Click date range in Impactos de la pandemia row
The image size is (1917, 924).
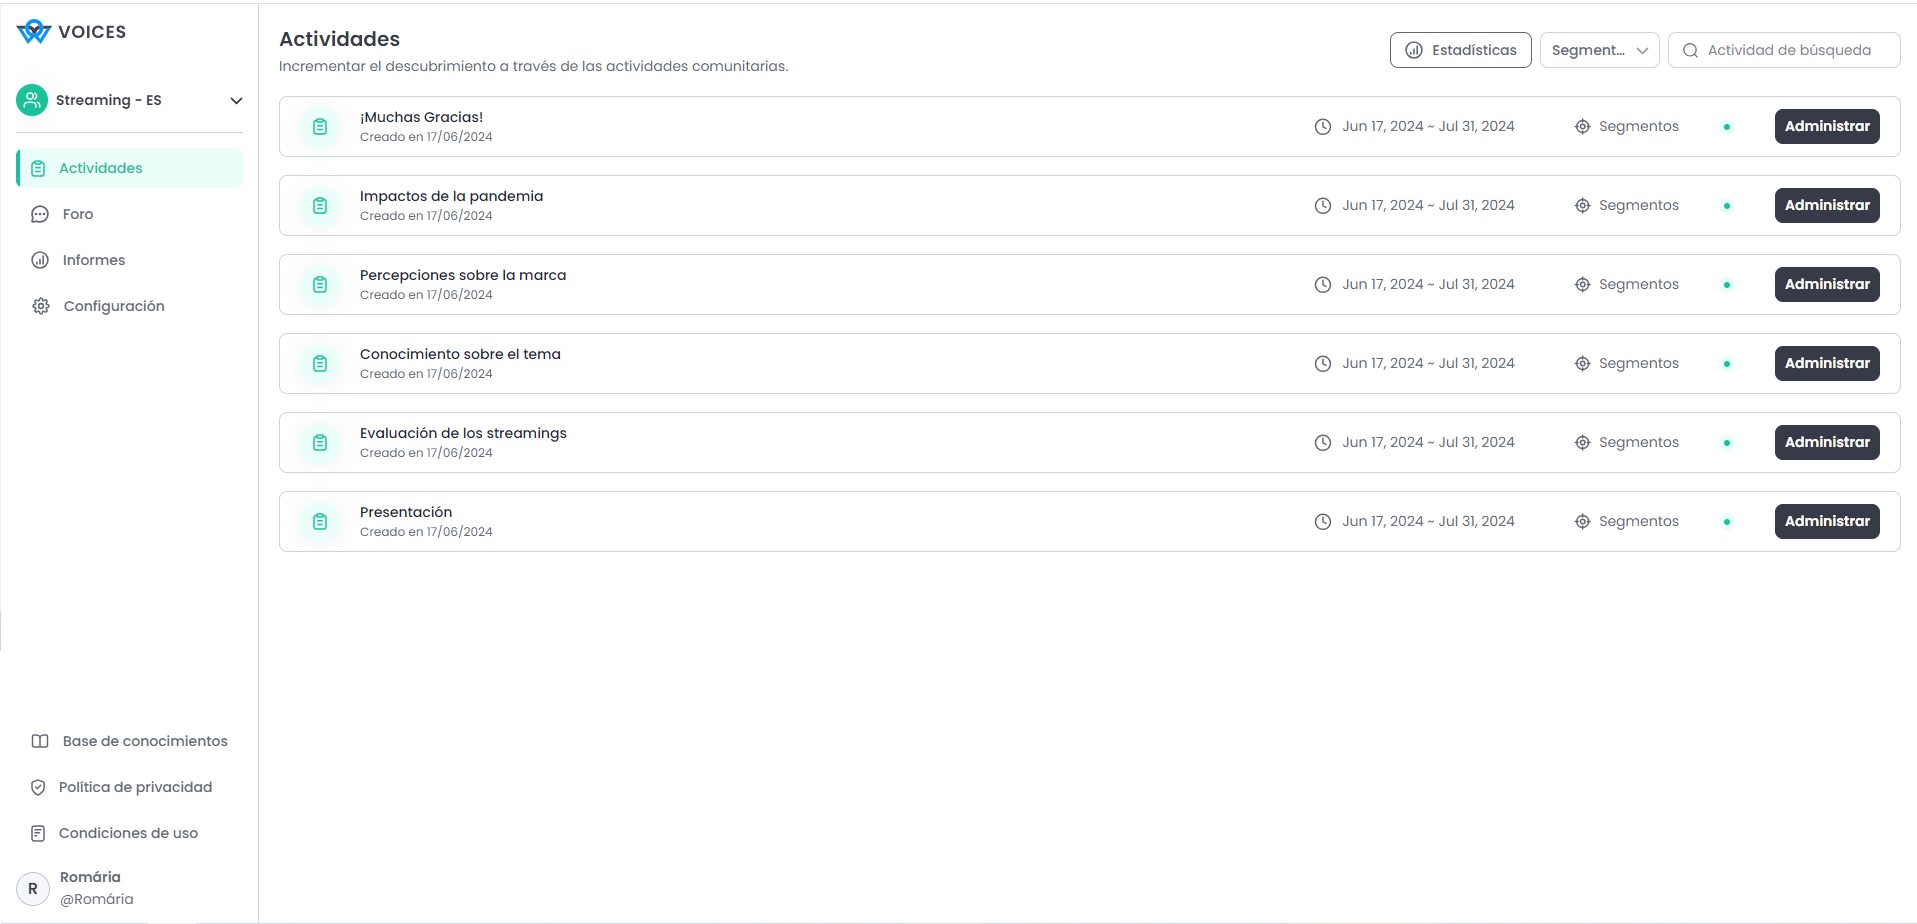(1428, 205)
